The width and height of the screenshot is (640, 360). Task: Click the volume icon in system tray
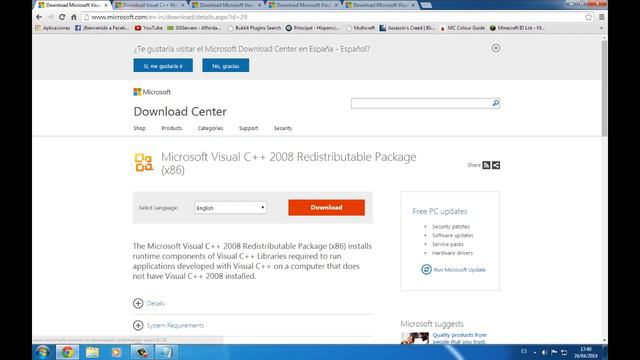544,352
